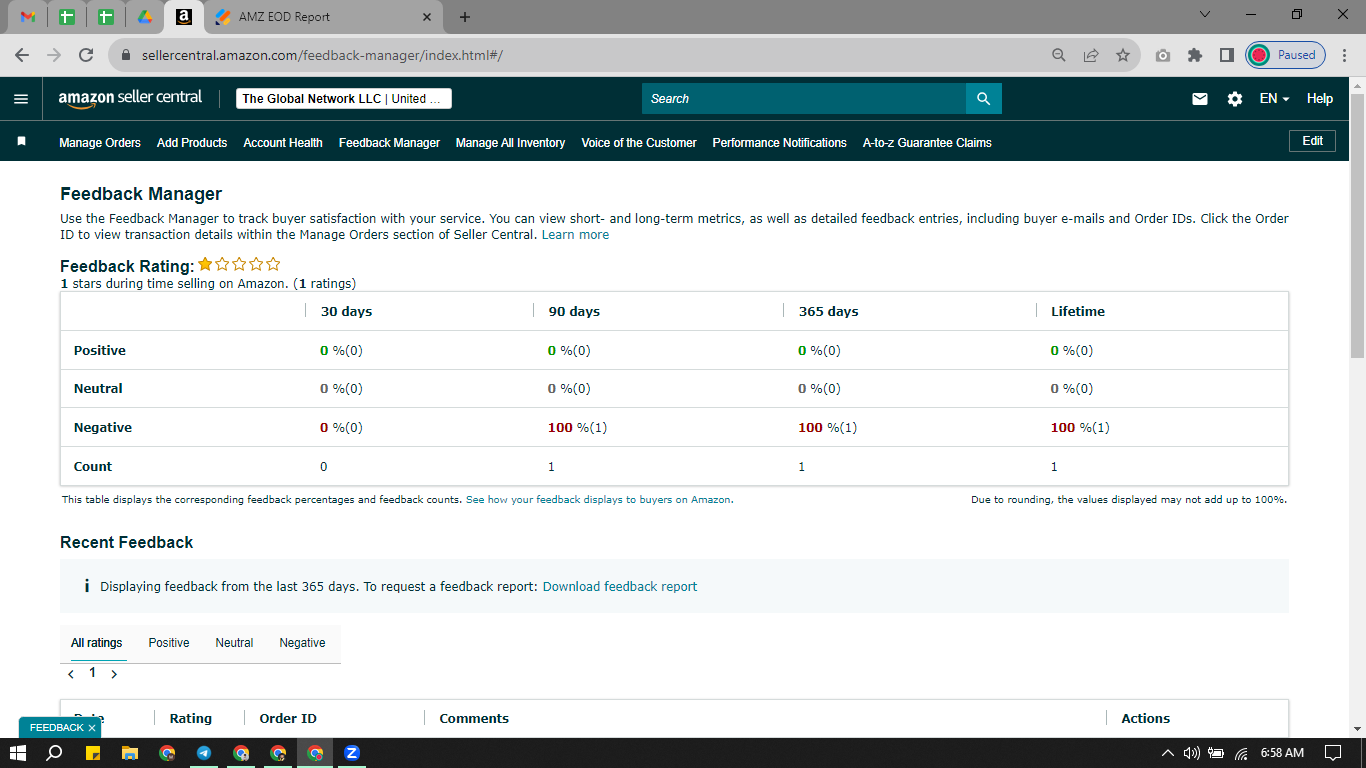Click the bookmark icon beside Manage Orders
This screenshot has width=1366, height=768.
click(x=21, y=142)
